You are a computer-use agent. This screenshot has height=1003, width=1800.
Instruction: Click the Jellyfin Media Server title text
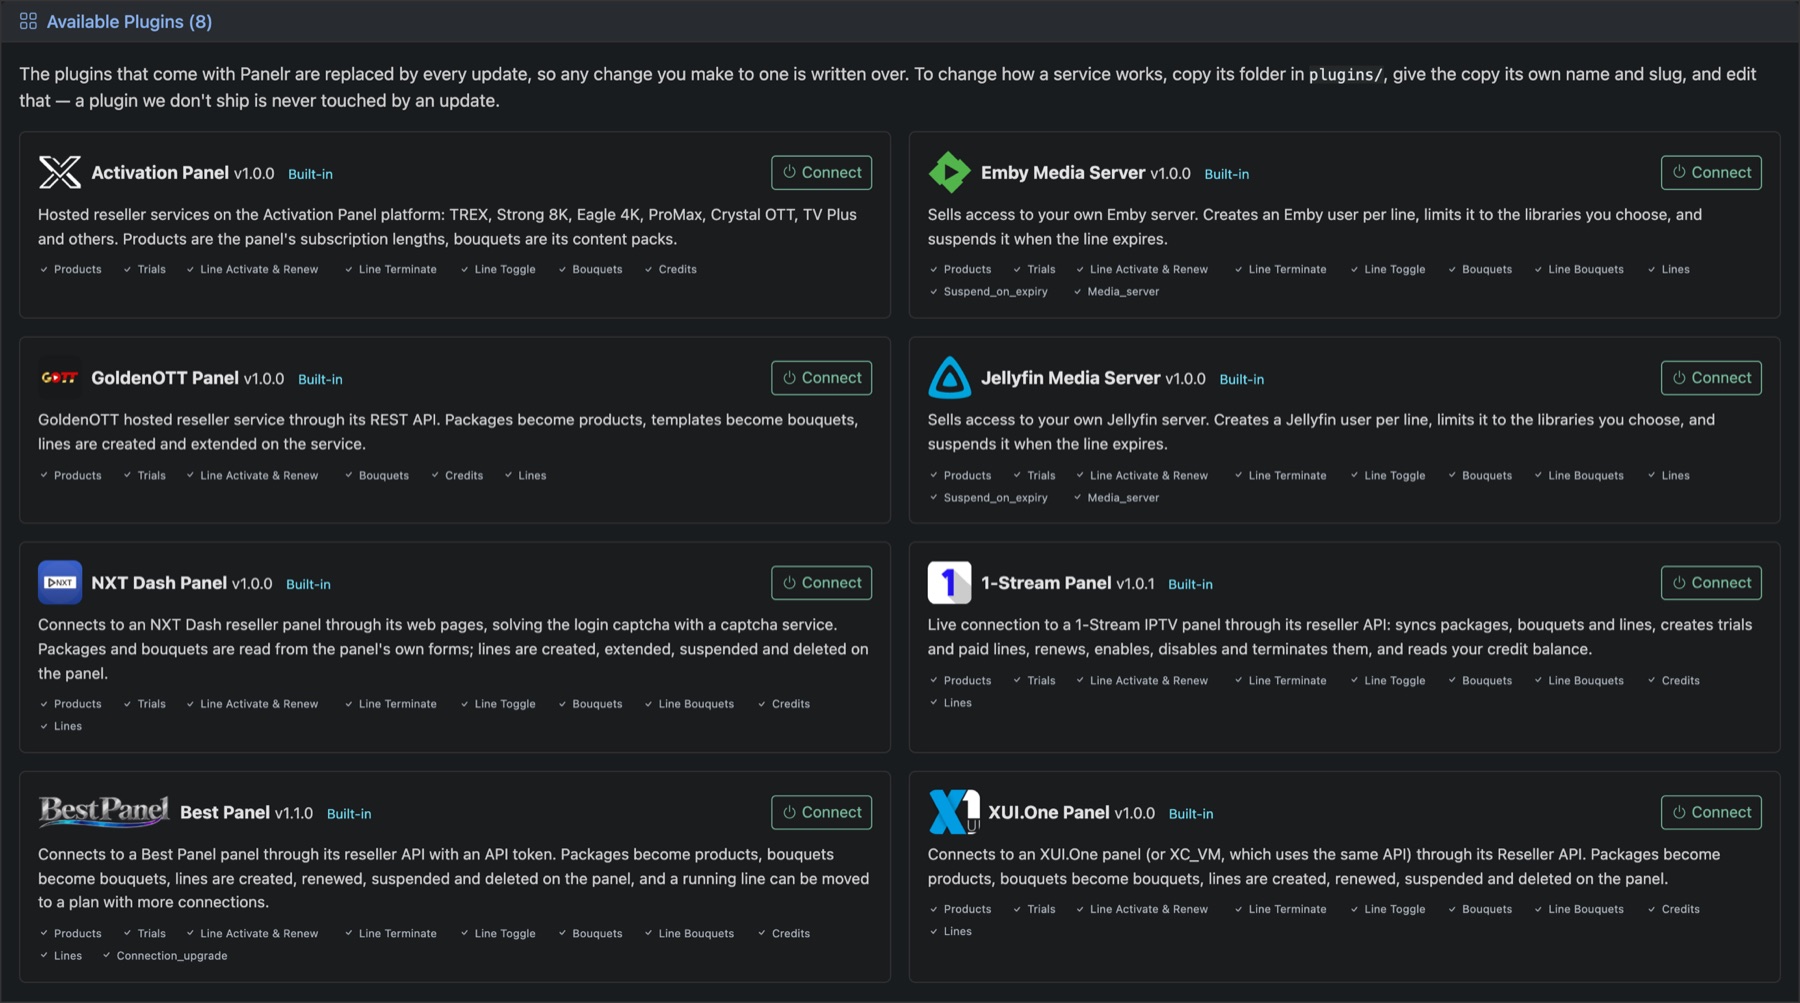coord(1070,378)
